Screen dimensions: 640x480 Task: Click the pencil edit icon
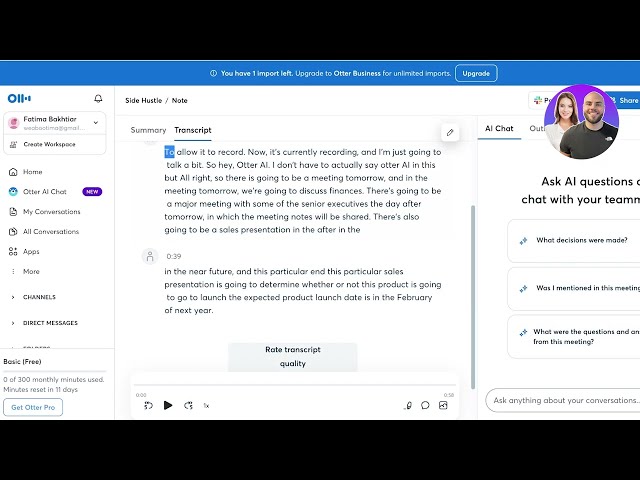pos(450,132)
